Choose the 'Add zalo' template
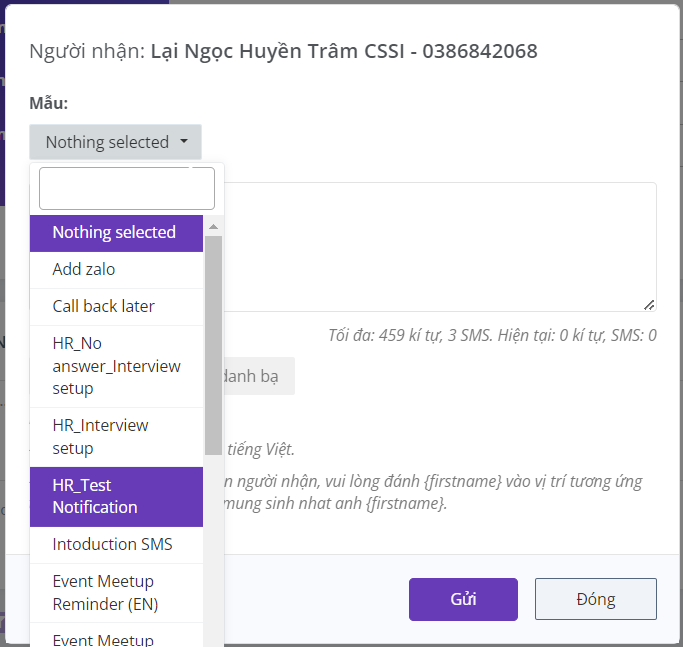 pyautogui.click(x=116, y=269)
